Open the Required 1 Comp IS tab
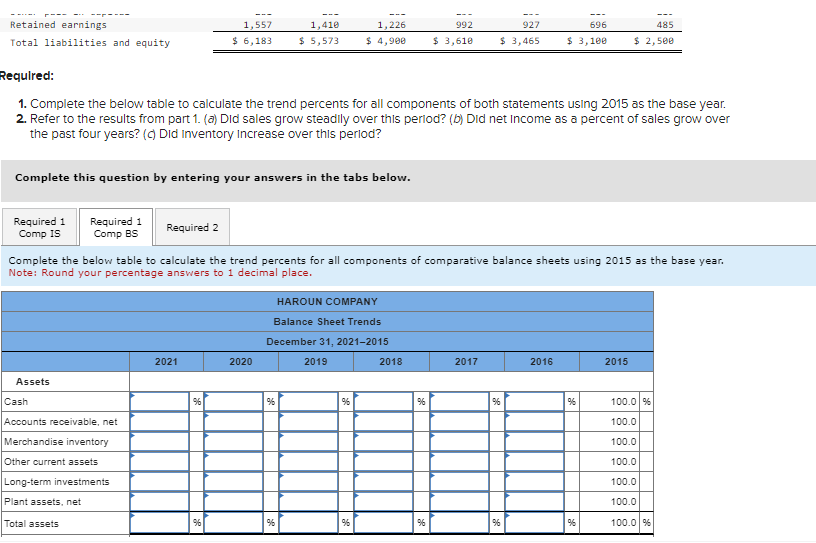This screenshot has height=543, width=816. (40, 227)
